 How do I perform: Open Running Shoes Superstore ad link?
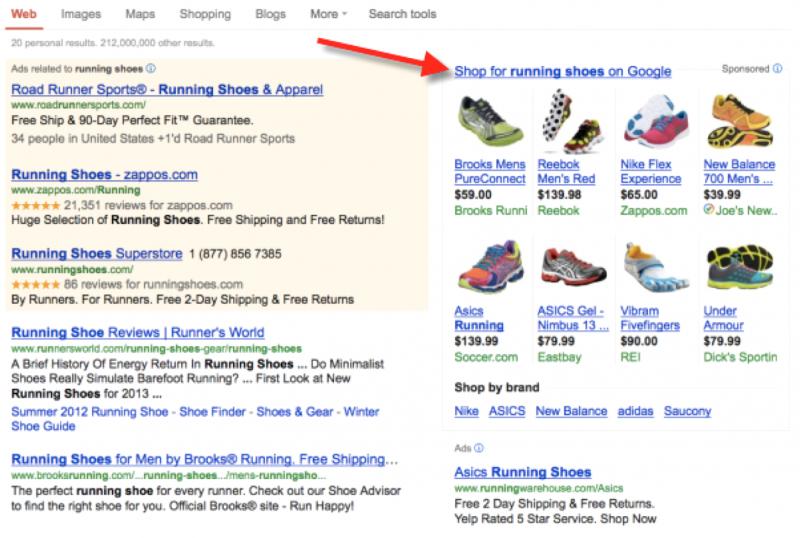tap(96, 254)
